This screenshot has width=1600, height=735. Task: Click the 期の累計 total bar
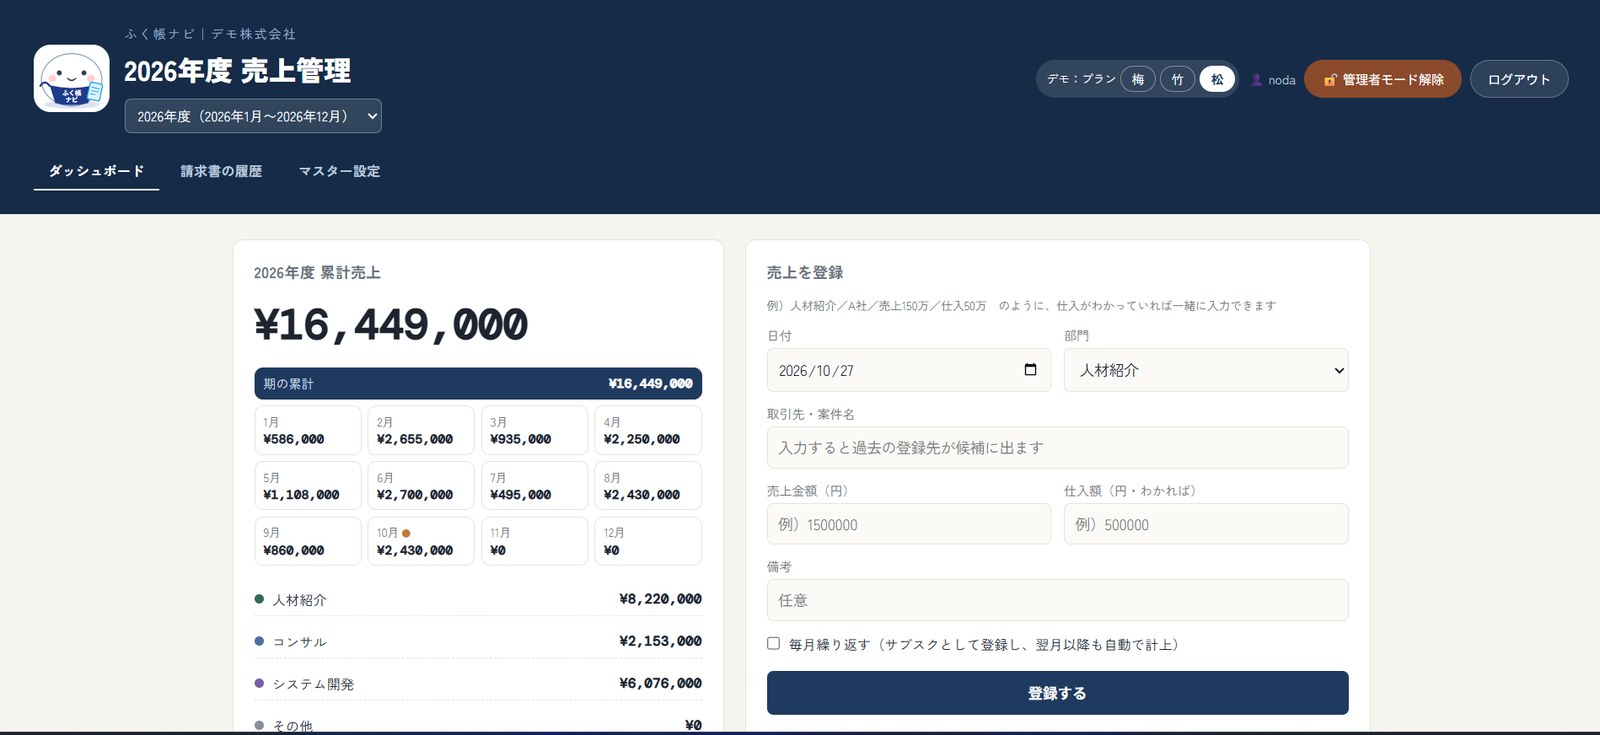pyautogui.click(x=478, y=384)
